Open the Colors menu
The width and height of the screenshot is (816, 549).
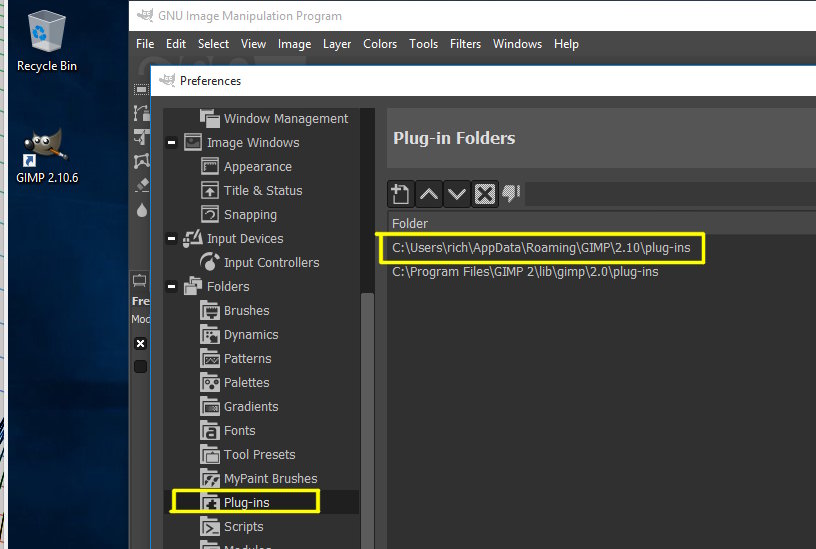(380, 44)
